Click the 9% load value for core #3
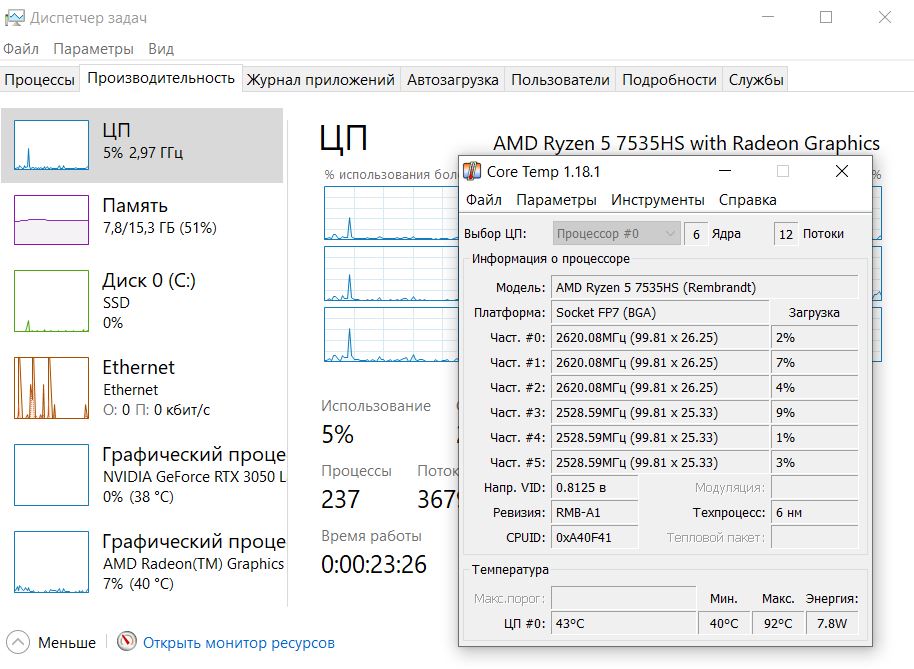 tap(814, 413)
